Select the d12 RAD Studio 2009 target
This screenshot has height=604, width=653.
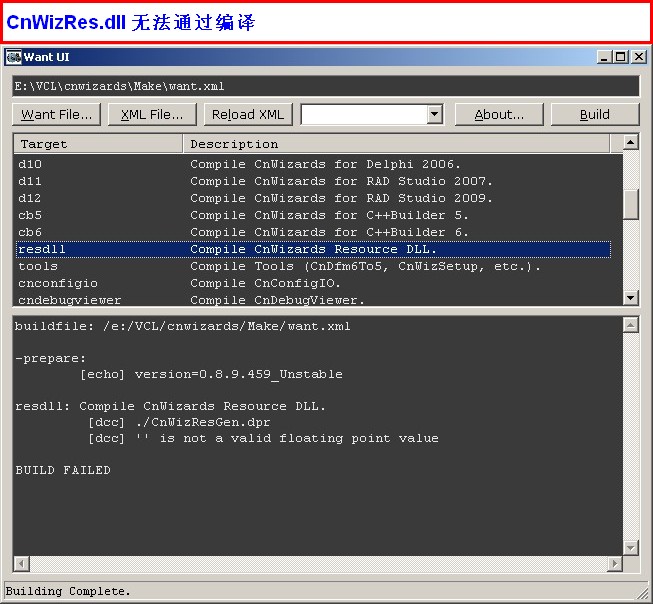(30, 198)
